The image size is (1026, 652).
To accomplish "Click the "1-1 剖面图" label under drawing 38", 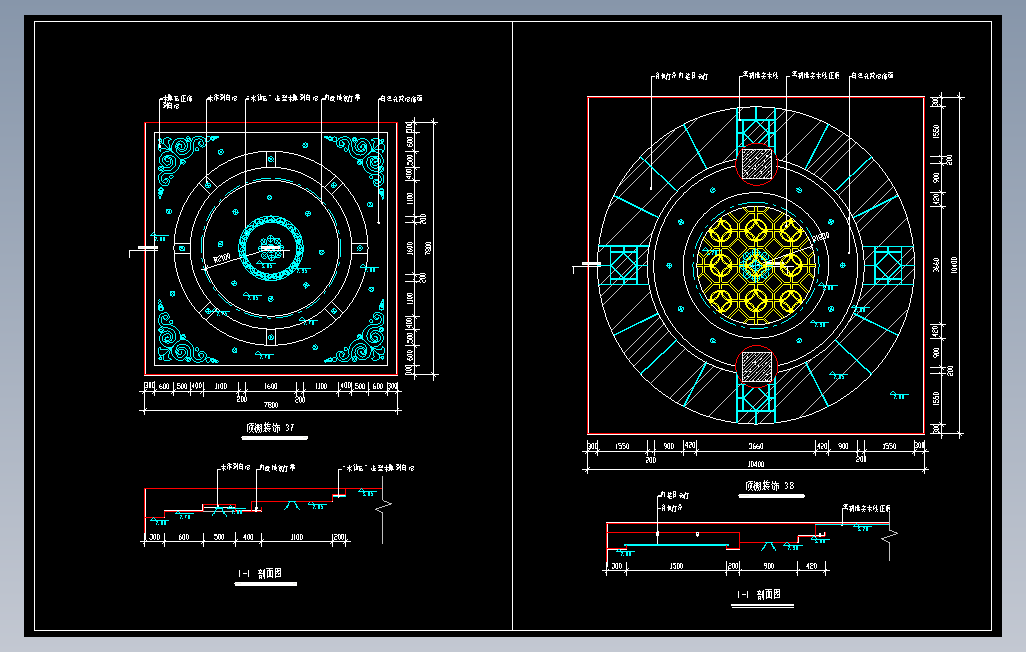I will coord(759,594).
